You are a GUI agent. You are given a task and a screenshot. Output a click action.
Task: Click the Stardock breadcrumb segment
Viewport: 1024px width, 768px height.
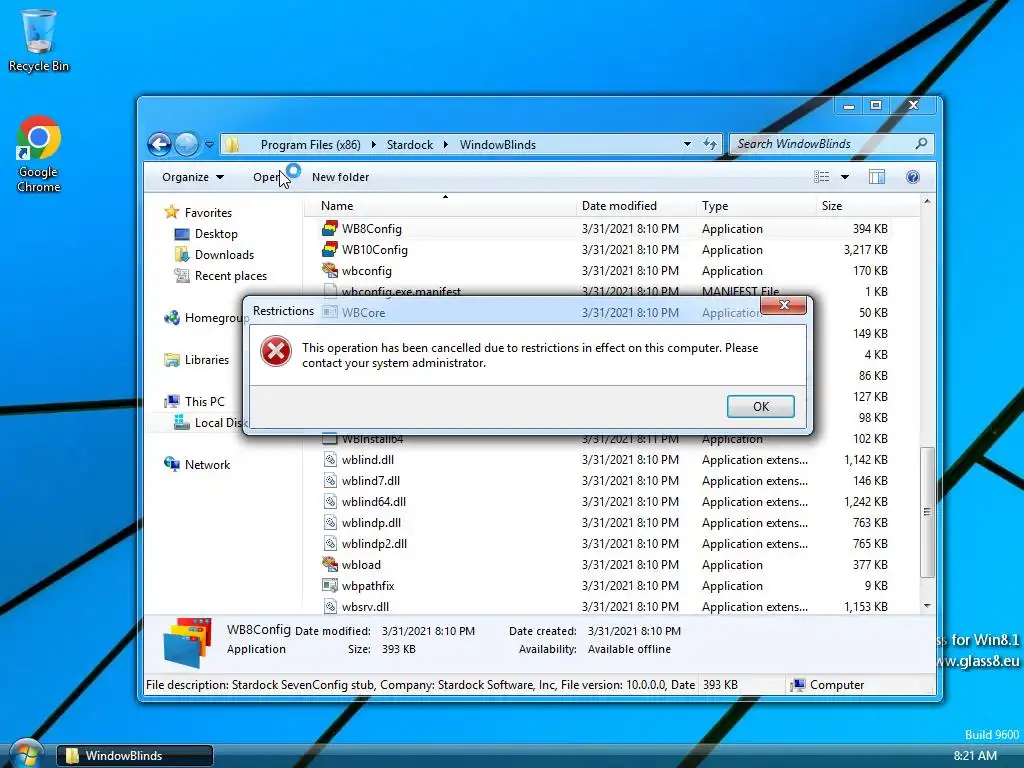coord(409,144)
